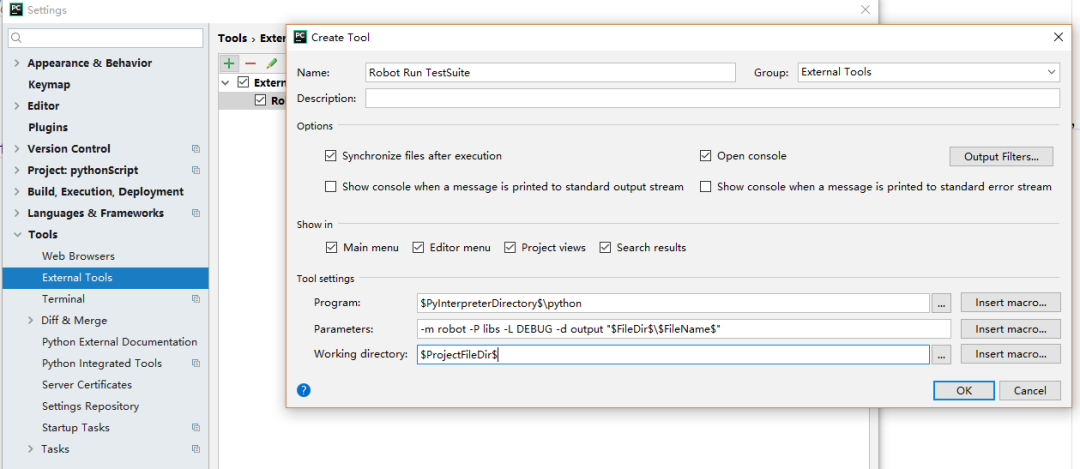Open the Group External Tools dropdown
This screenshot has width=1080, height=469.
[x=928, y=72]
